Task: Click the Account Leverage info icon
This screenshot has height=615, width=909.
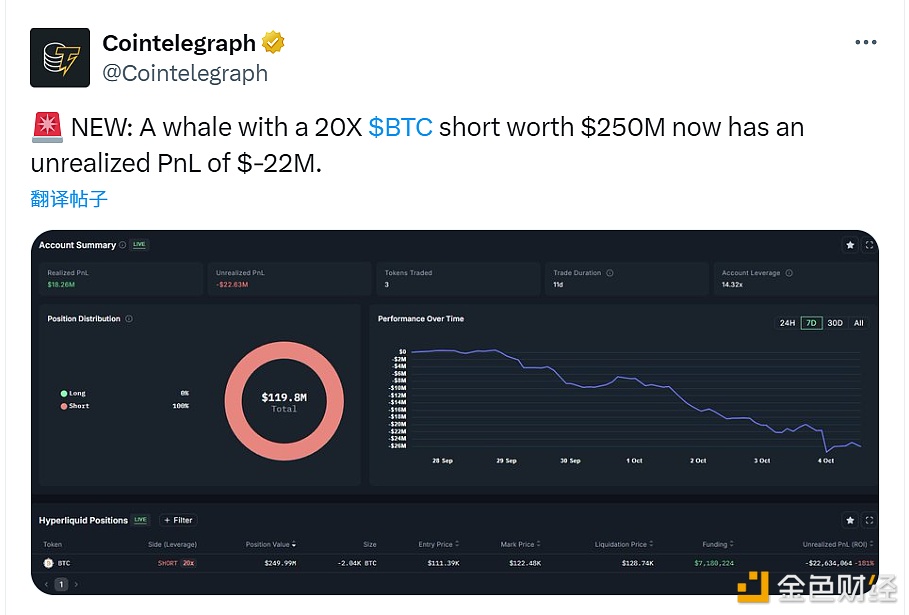Action: point(789,273)
